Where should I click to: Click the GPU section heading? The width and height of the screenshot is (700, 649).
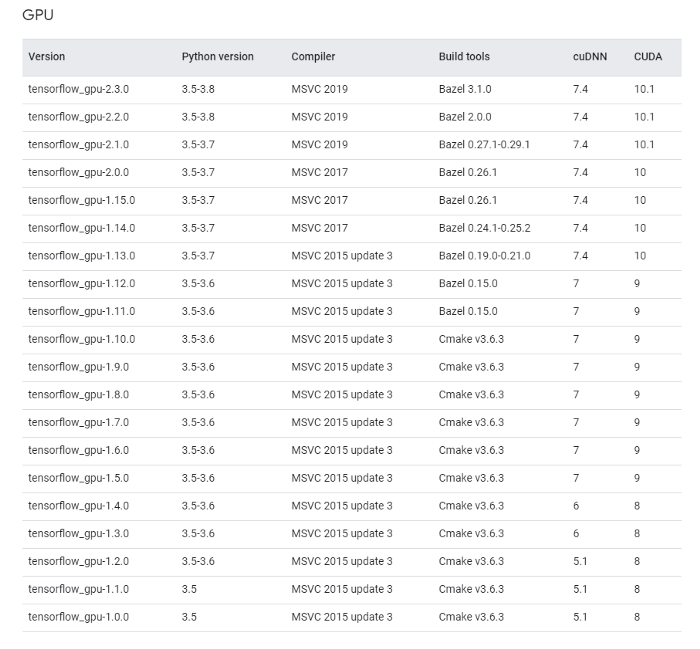click(x=37, y=16)
